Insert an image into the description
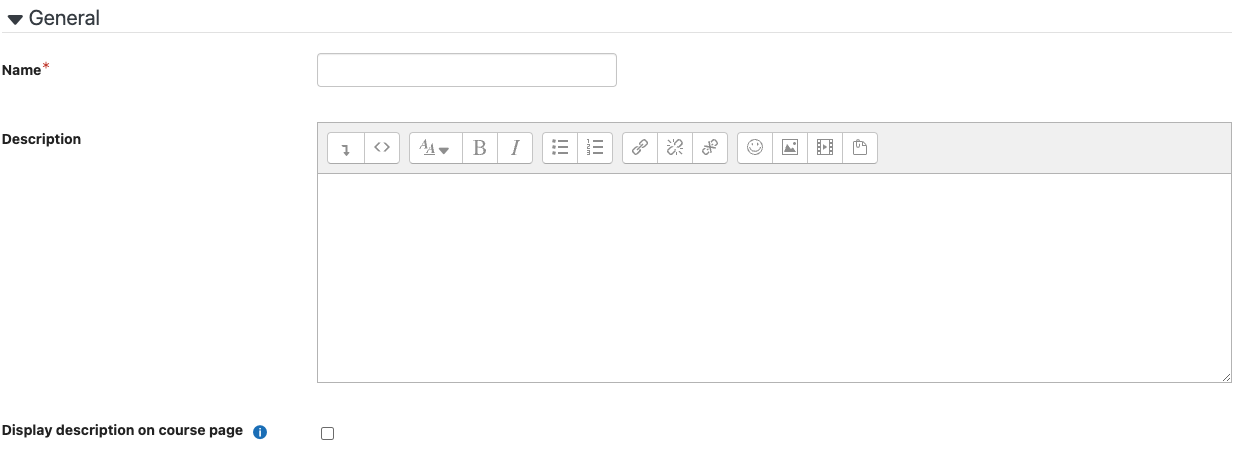 [x=790, y=148]
